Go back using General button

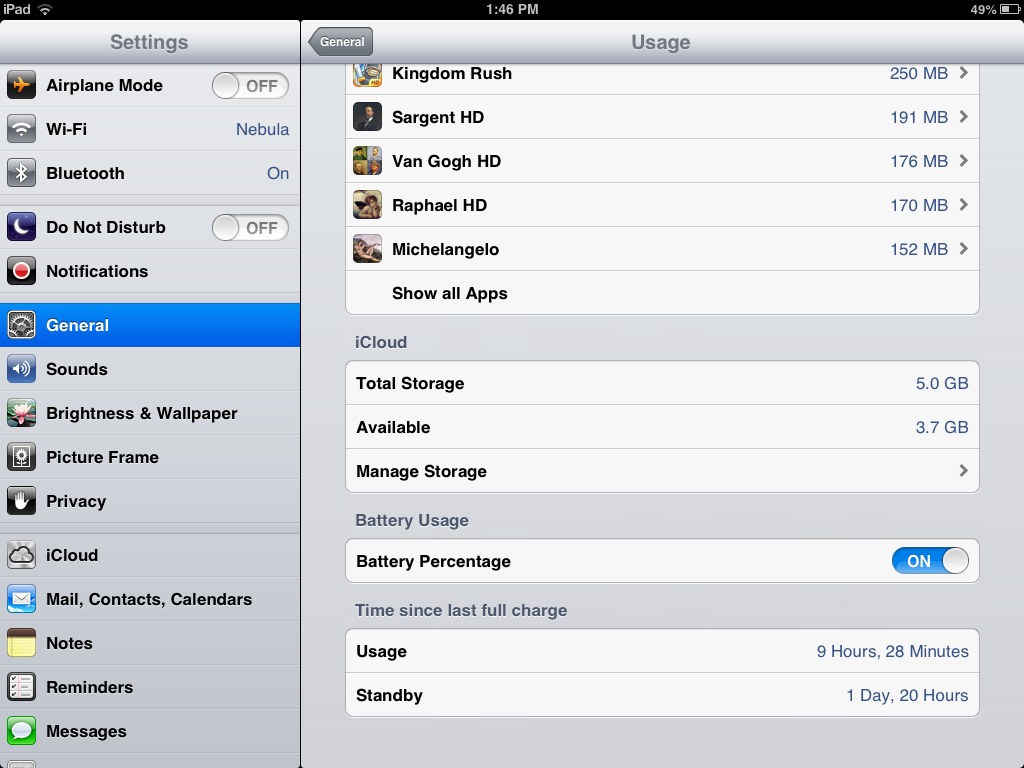point(341,42)
